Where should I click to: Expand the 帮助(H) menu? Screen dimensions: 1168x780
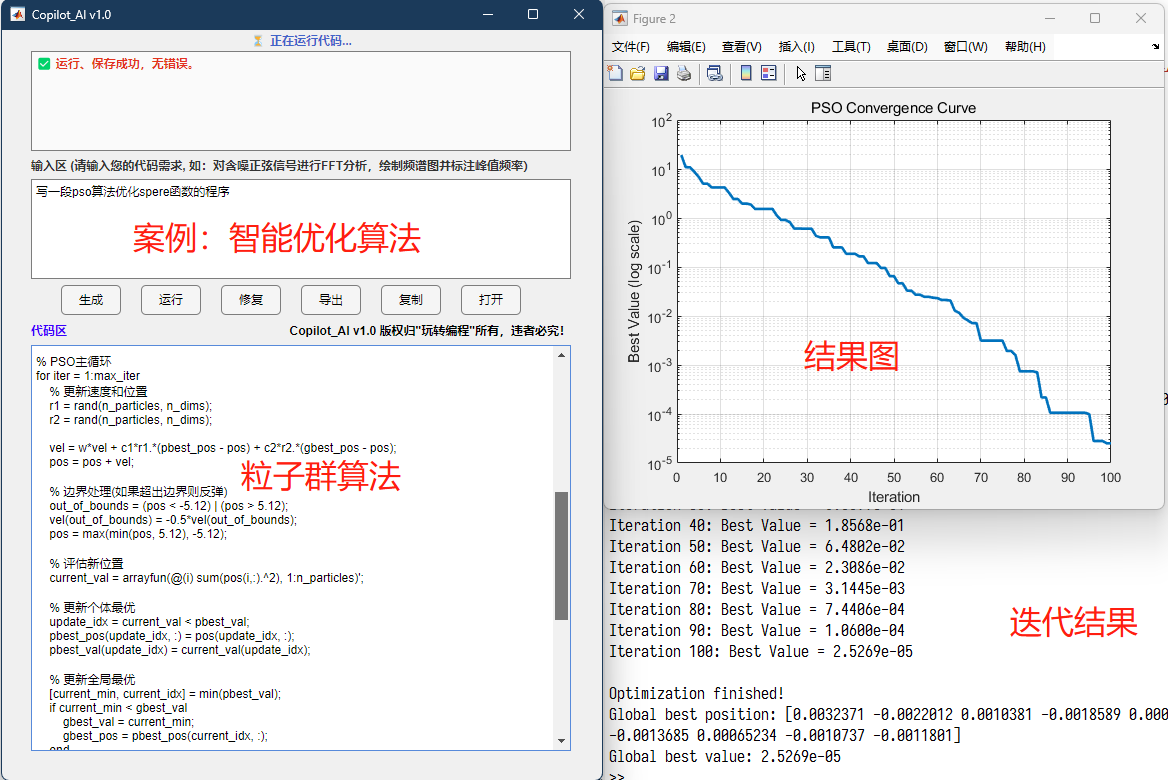[x=1025, y=47]
